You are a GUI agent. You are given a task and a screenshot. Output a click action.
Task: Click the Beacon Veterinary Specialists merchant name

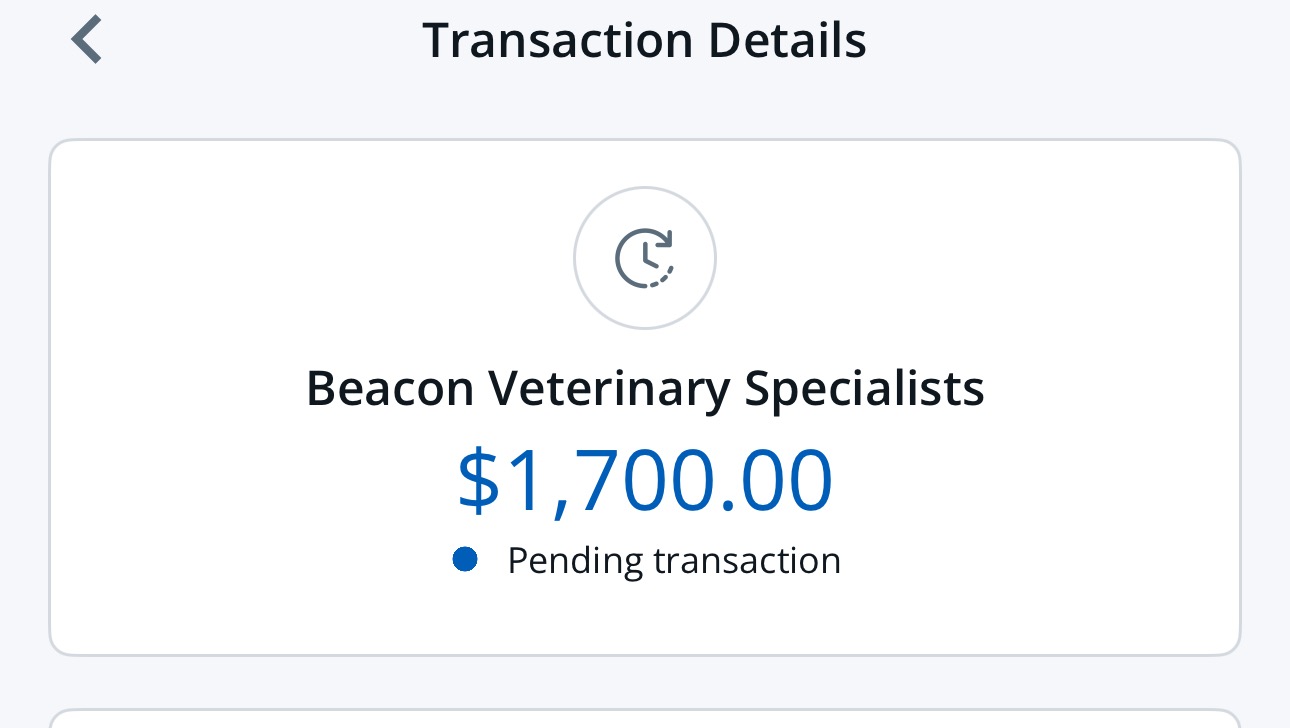tap(645, 388)
